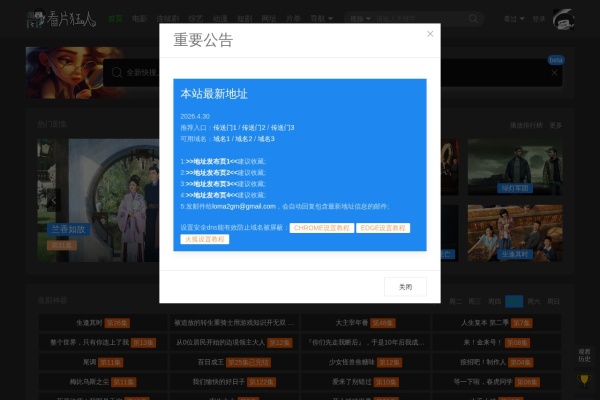Open 等一下啦,春虎同学 entry
The width and height of the screenshot is (600, 400).
497,382
